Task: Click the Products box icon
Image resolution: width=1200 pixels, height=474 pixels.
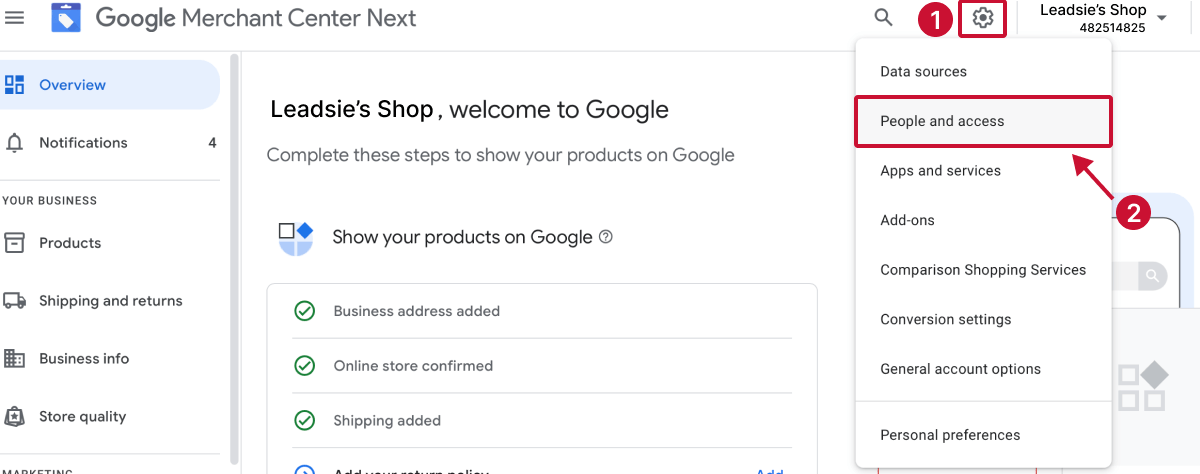Action: coord(15,243)
